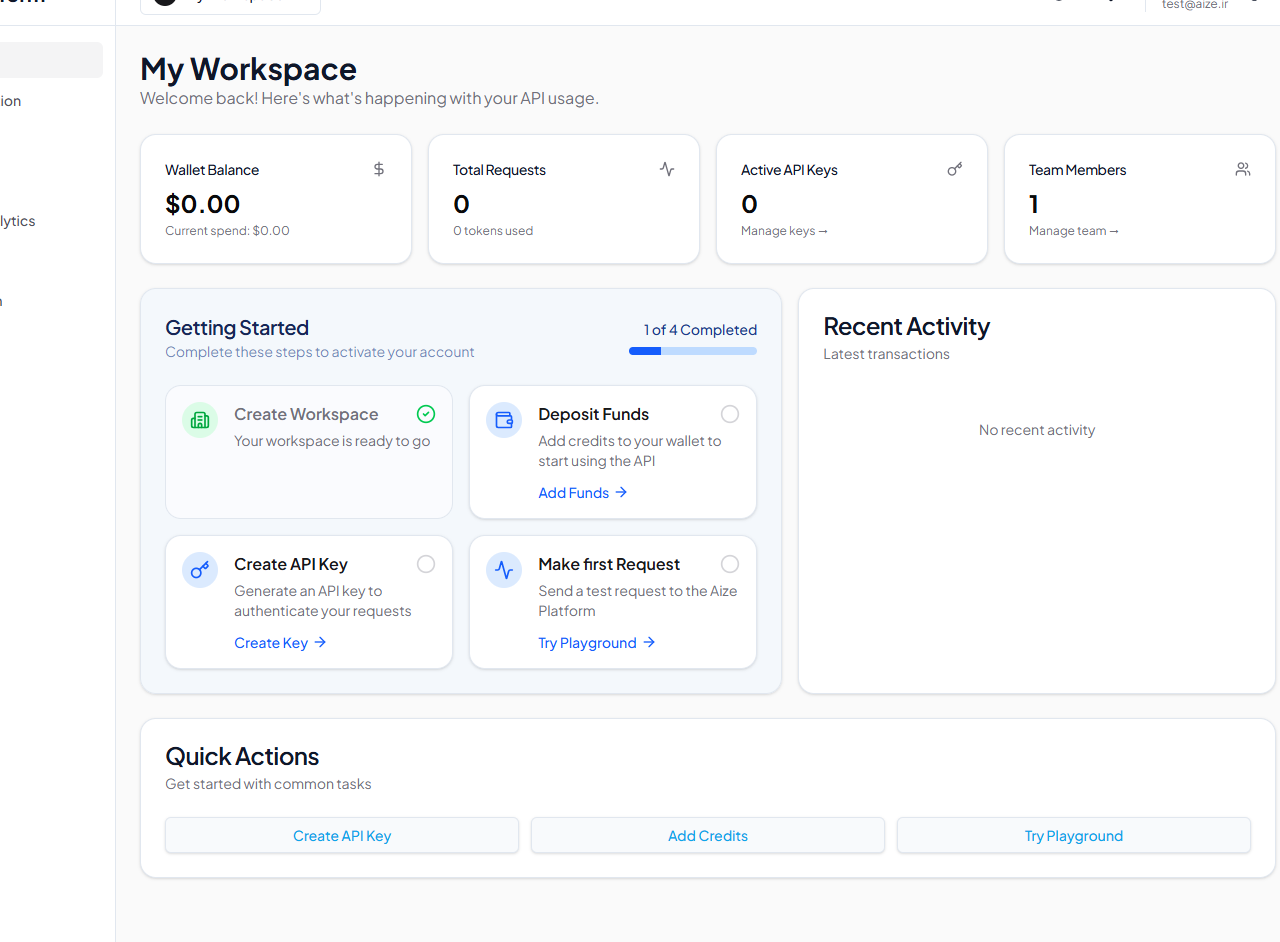The height and width of the screenshot is (942, 1280).
Task: Click the test@aize.ir account email
Action: 1194,5
